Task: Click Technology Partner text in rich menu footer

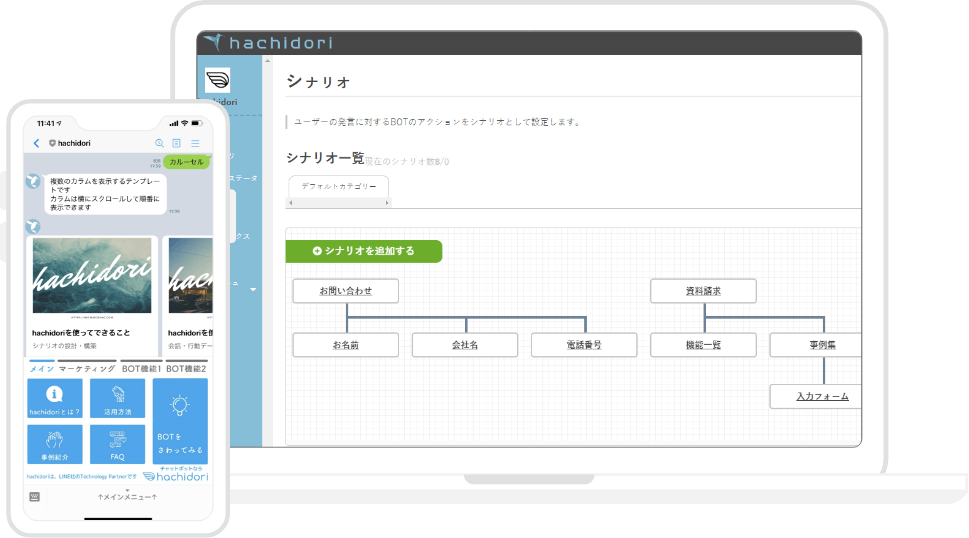Action: (82, 476)
